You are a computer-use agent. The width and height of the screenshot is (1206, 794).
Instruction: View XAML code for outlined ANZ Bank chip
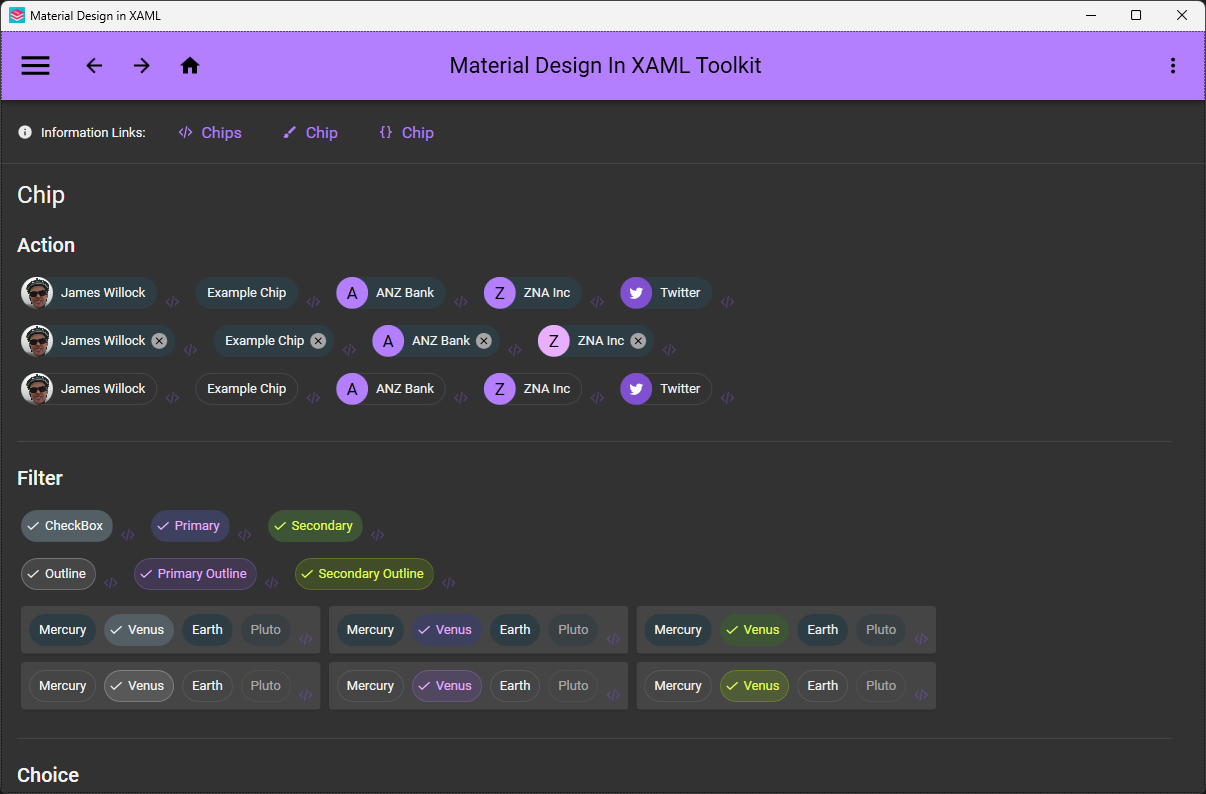pos(461,398)
